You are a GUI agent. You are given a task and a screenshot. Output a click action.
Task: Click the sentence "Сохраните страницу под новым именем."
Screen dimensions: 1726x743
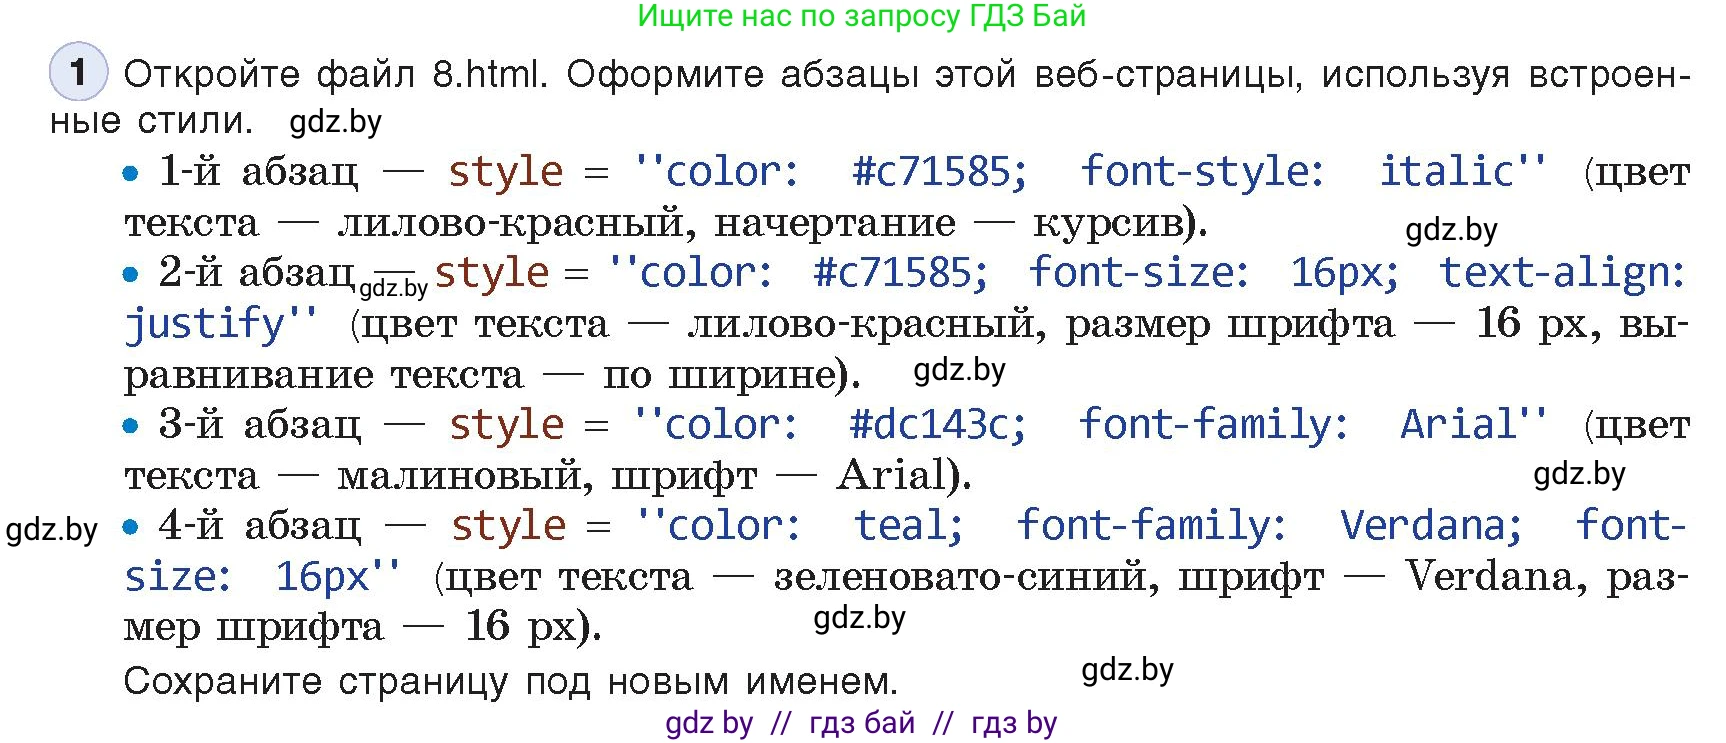coord(511,682)
